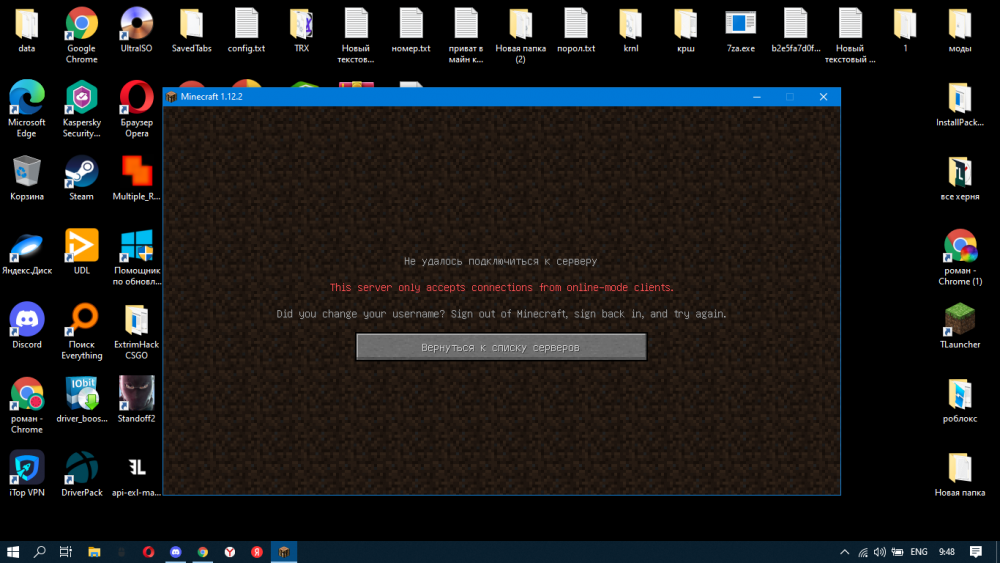Viewport: 1000px width, 563px height.
Task: Launch the Standoff2 desktop shortcut
Action: pos(136,400)
